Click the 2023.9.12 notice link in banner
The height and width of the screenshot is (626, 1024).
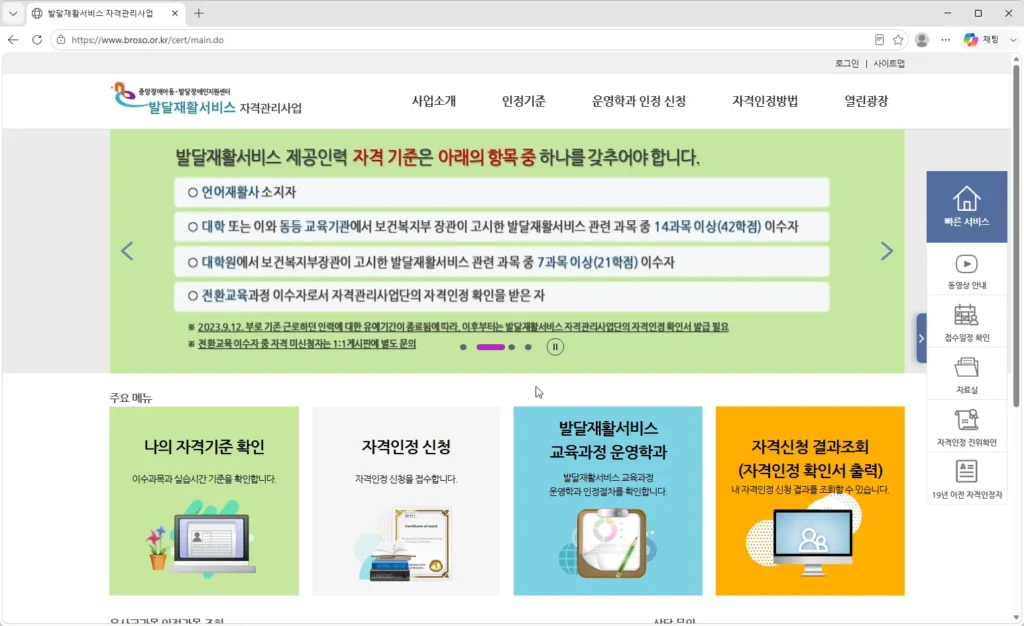[463, 327]
